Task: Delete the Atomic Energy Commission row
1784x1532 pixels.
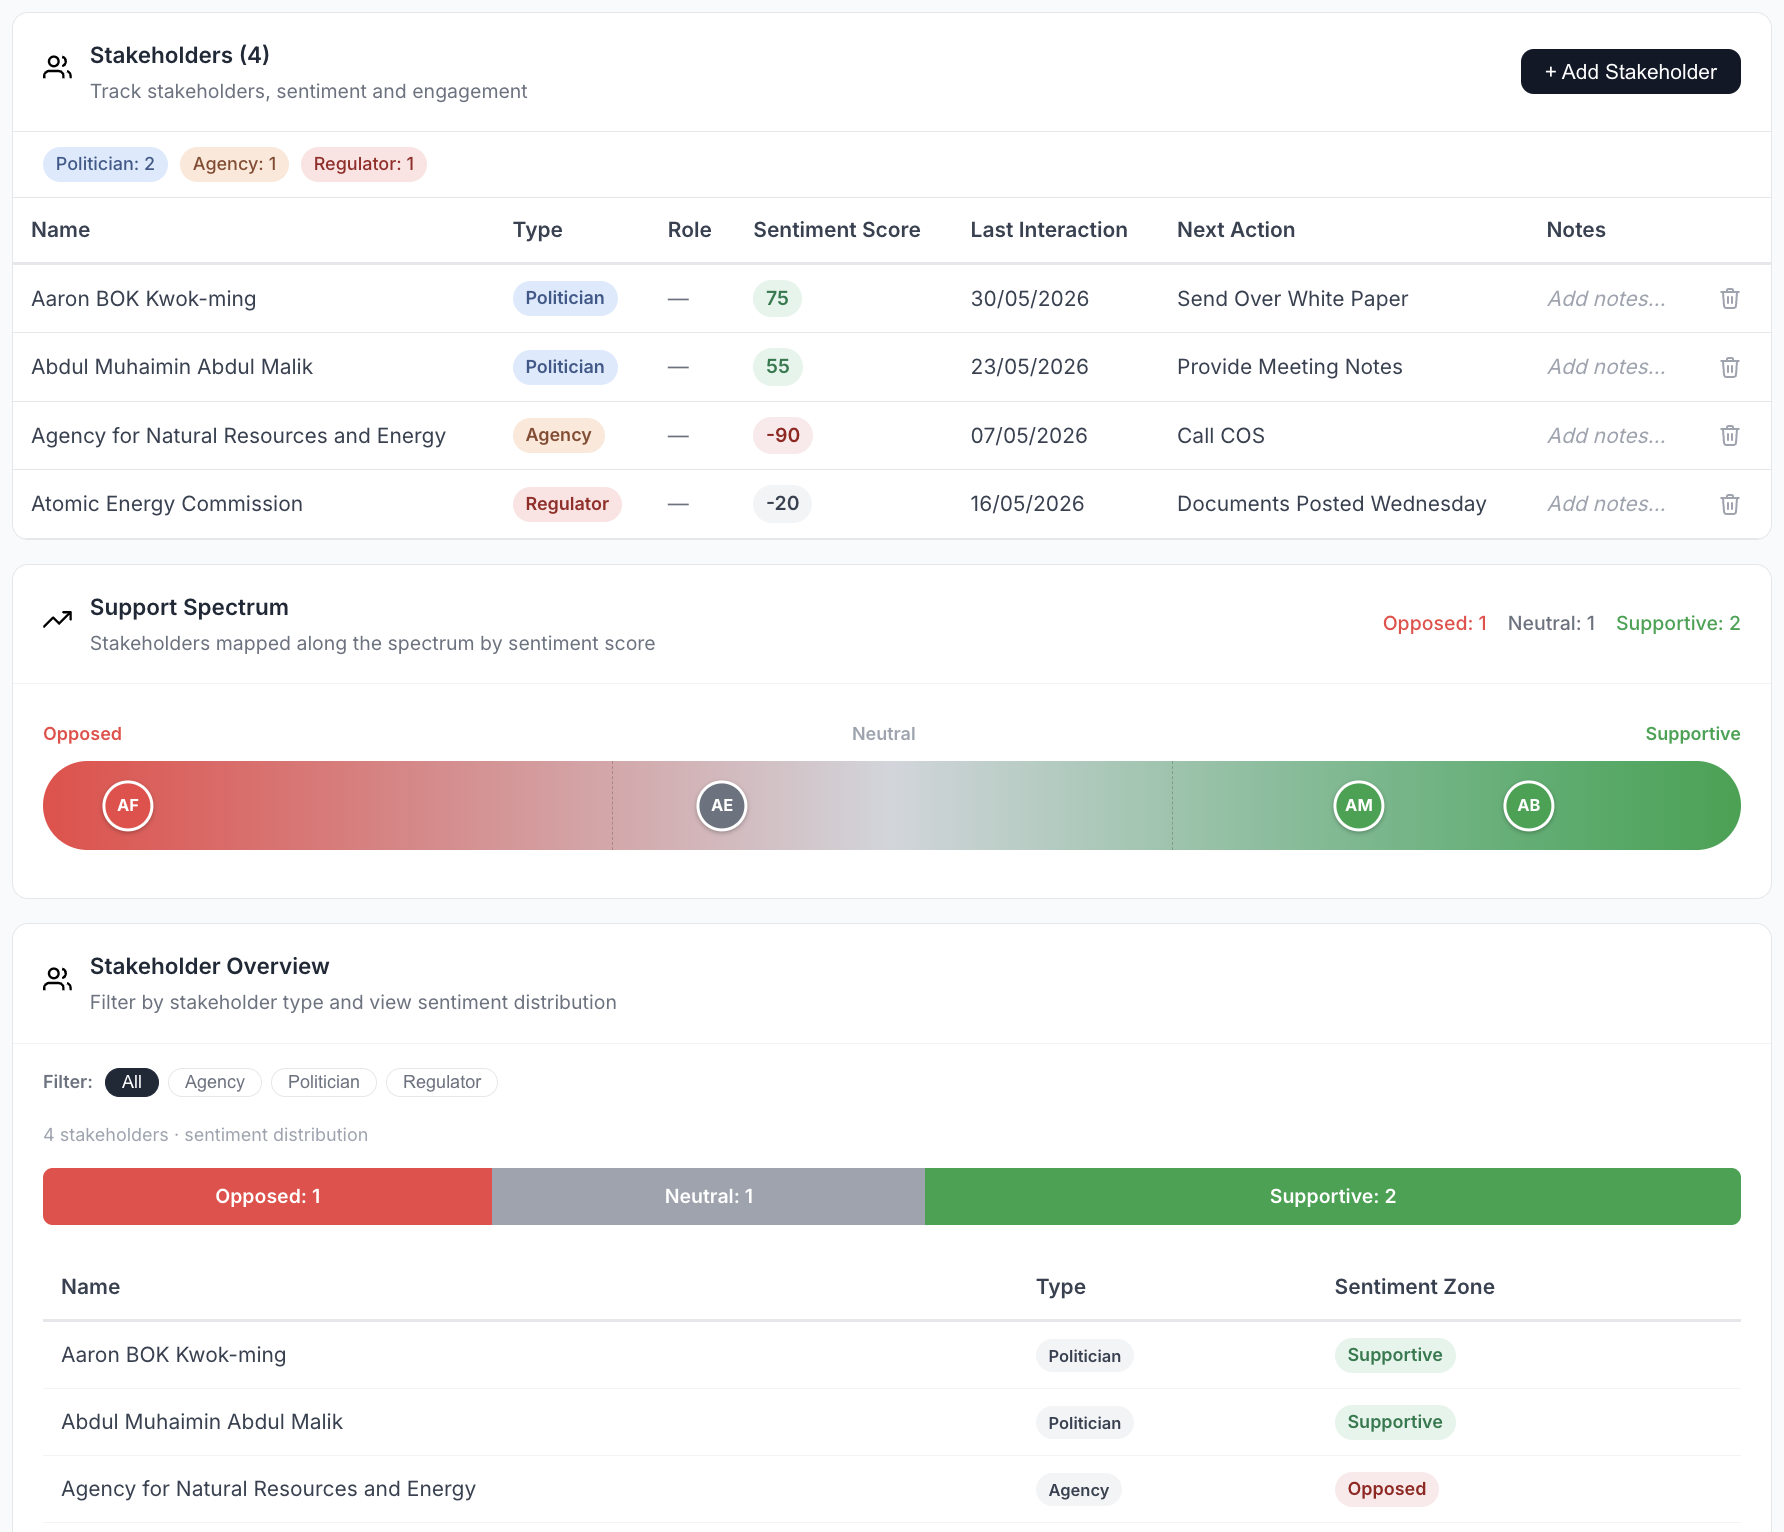Action: [1730, 504]
